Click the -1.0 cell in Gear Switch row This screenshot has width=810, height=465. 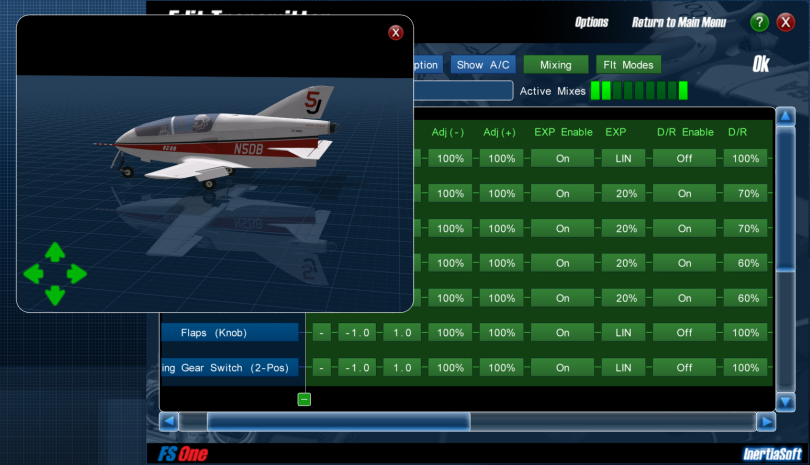coord(357,368)
